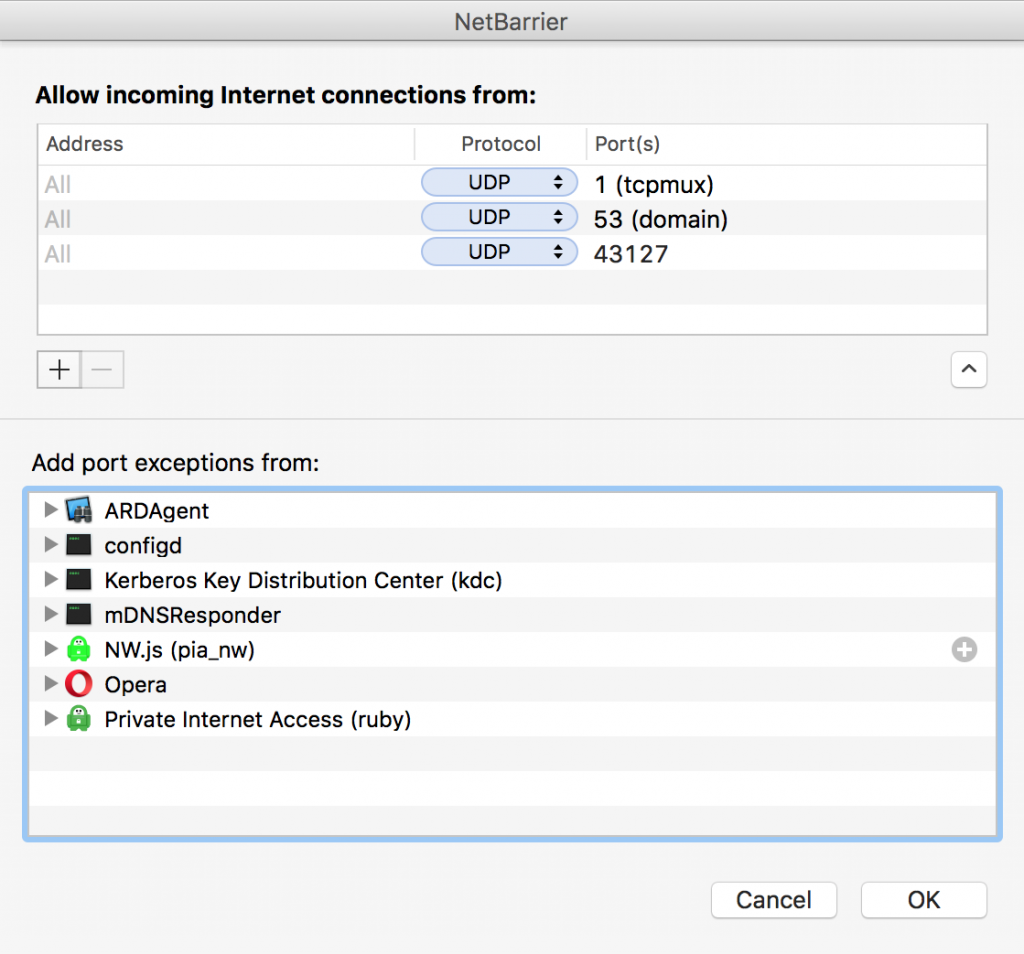Click the Kerberos Key Distribution Center icon

pos(78,579)
